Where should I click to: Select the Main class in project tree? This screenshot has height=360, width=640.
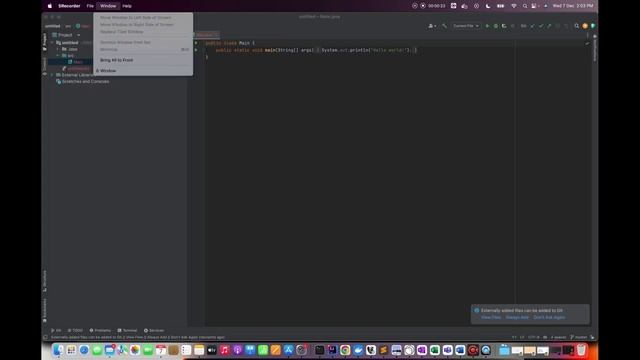76,62
